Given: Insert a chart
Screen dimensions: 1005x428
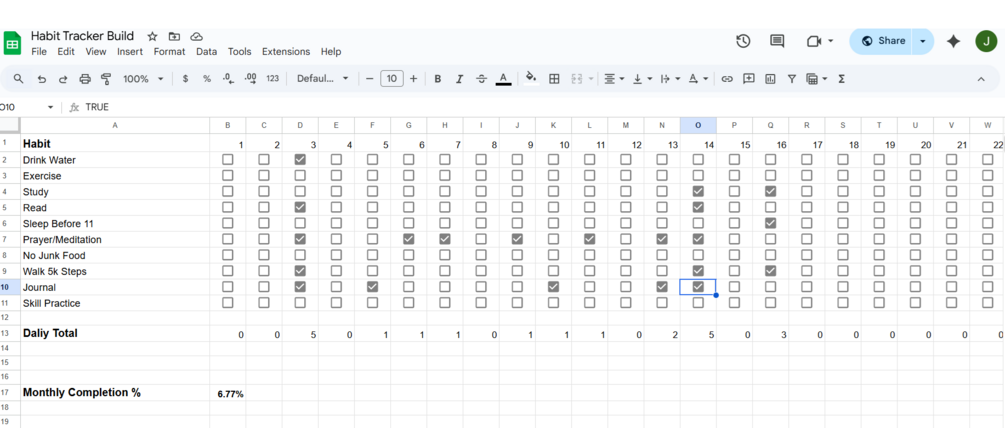Looking at the screenshot, I should 770,79.
